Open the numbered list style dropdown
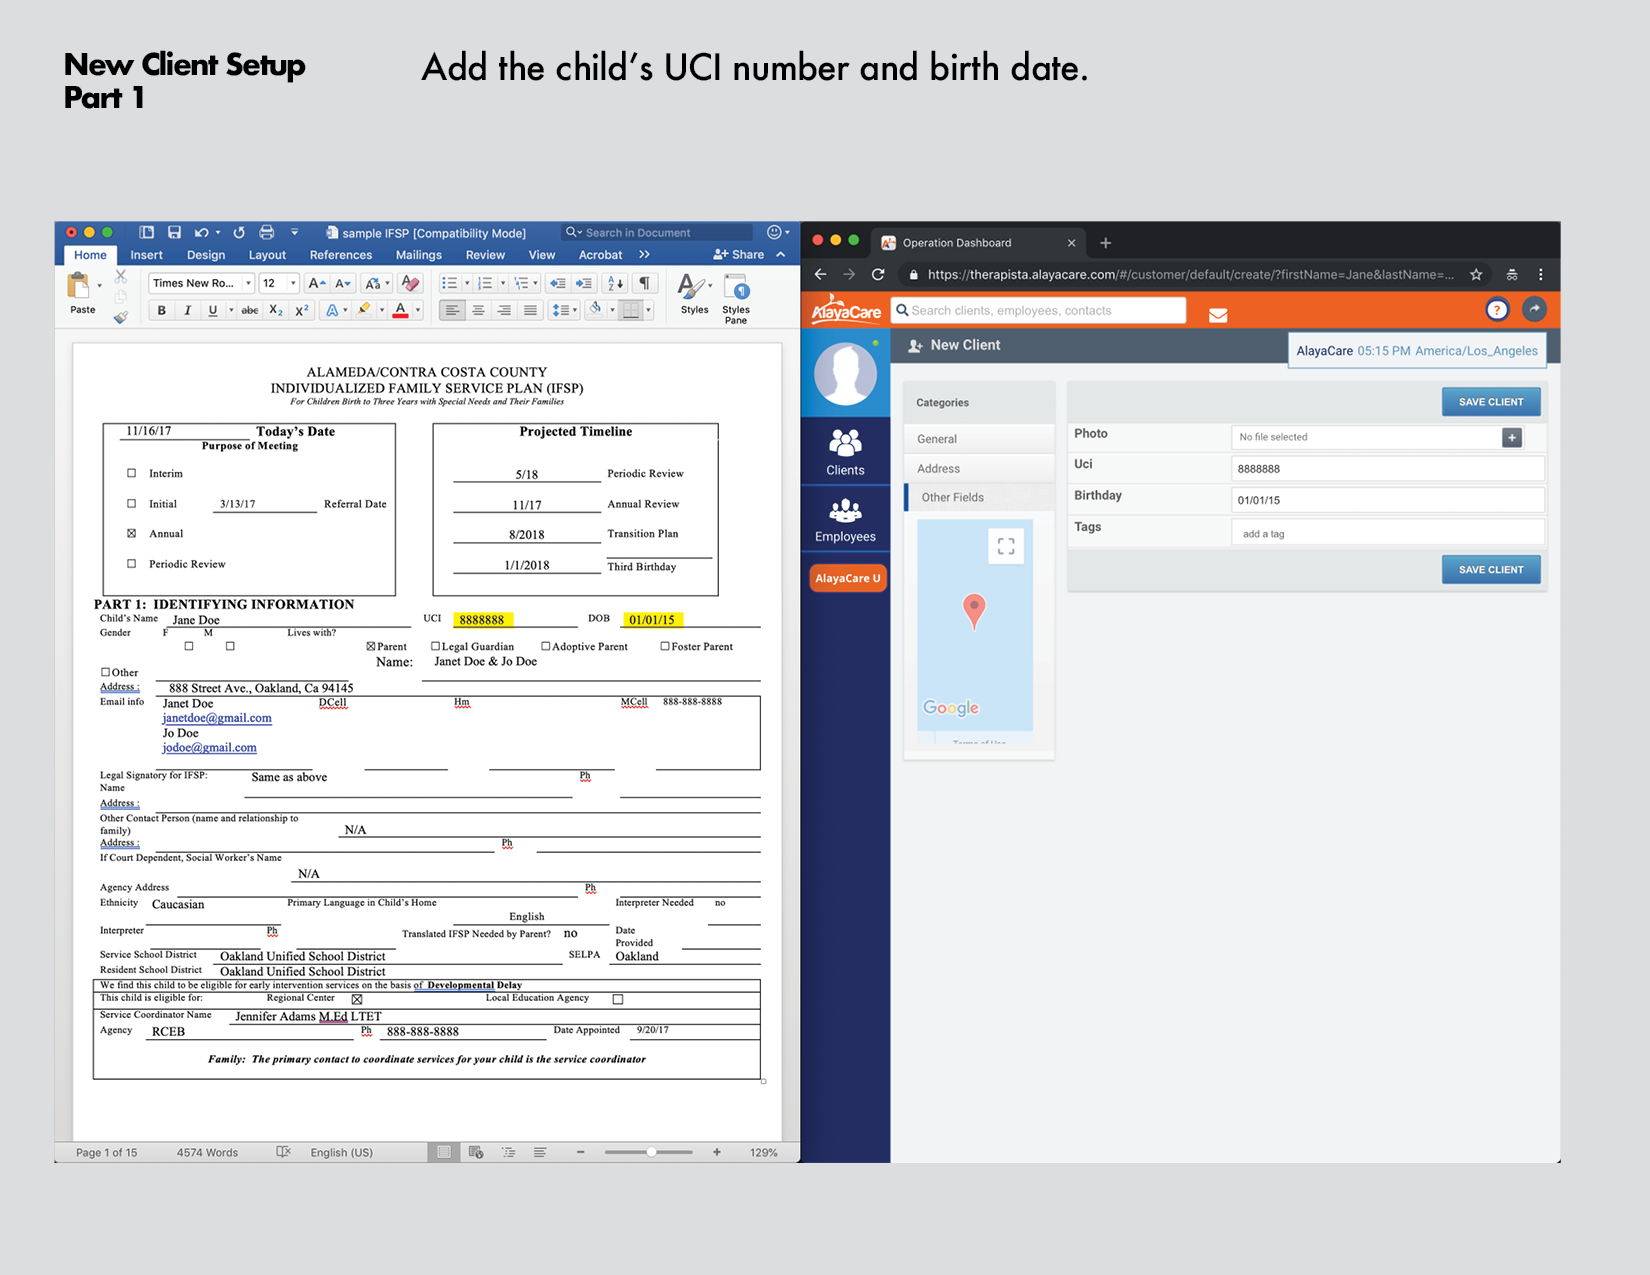1650x1275 pixels. tap(502, 283)
